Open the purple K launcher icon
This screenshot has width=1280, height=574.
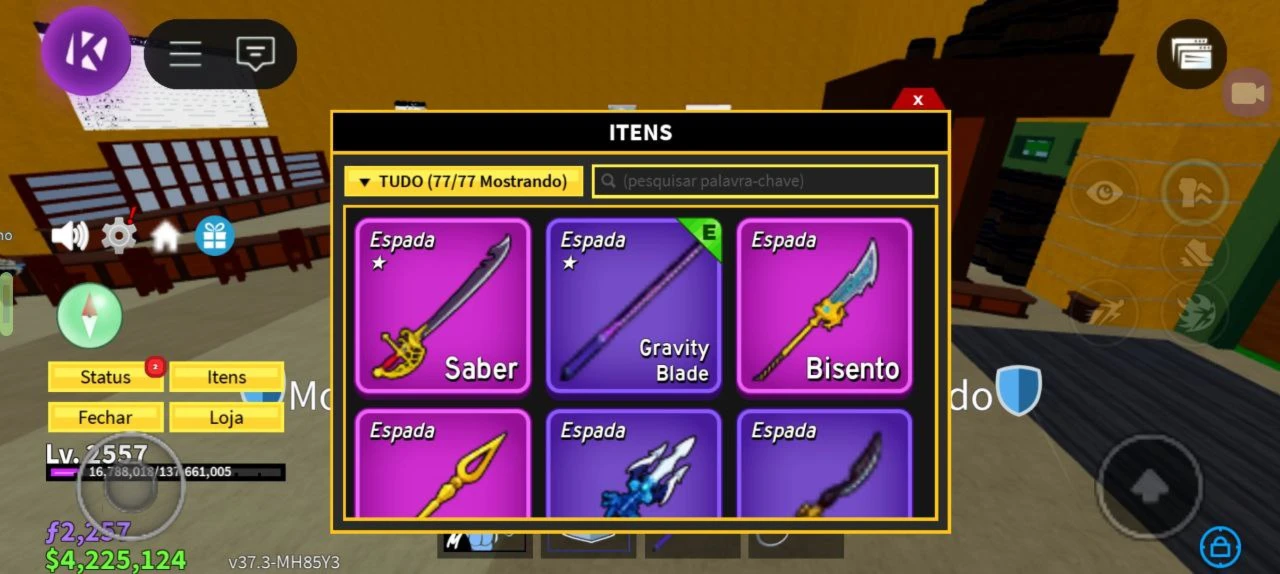[x=86, y=51]
